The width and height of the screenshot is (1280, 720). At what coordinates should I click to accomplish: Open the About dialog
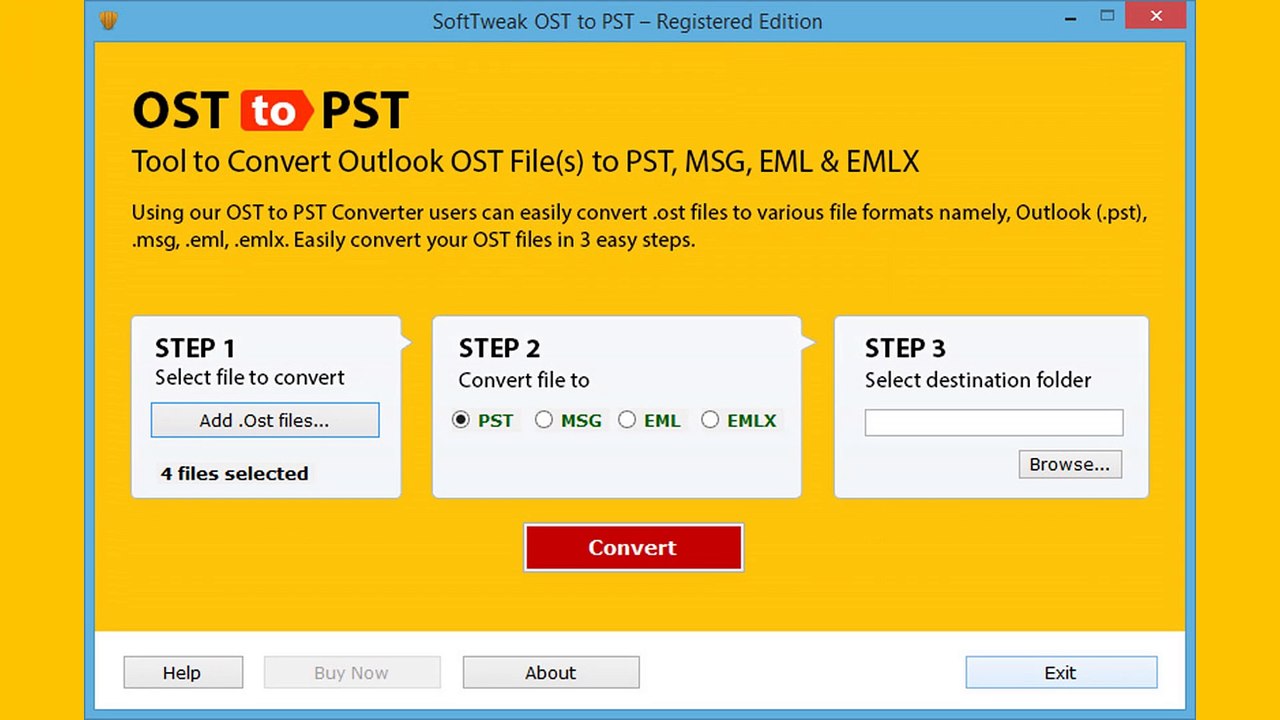tap(551, 673)
